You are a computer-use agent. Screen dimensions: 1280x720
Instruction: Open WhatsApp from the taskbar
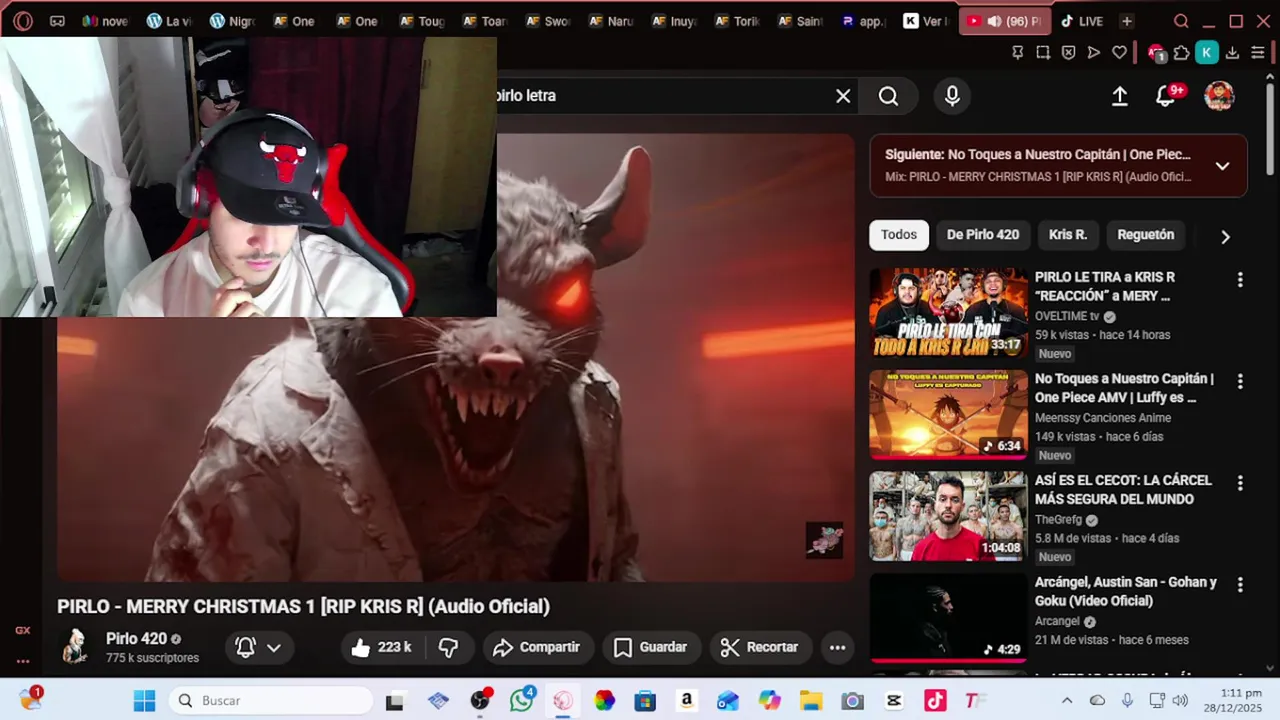click(522, 701)
